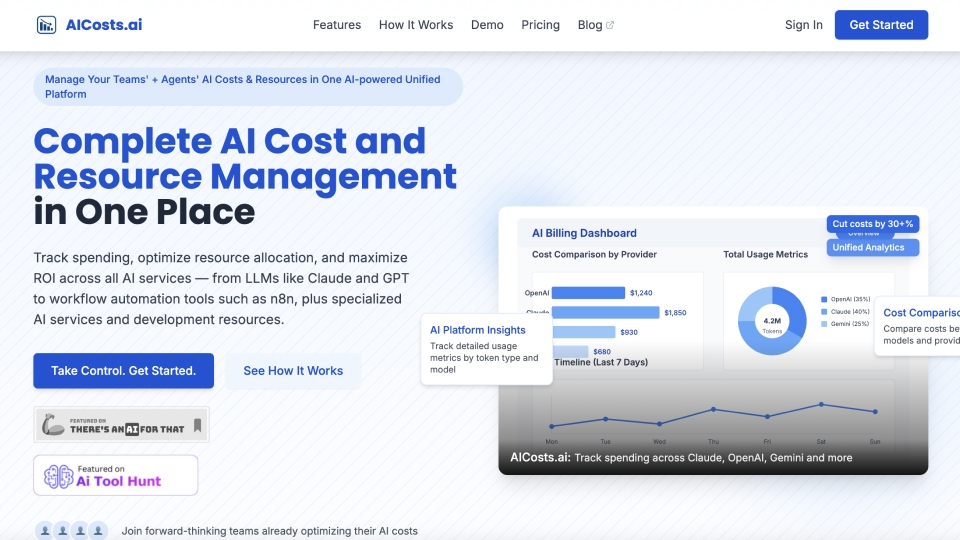Open the AI Platform Insights card
Screen dimensions: 960x540
[487, 349]
